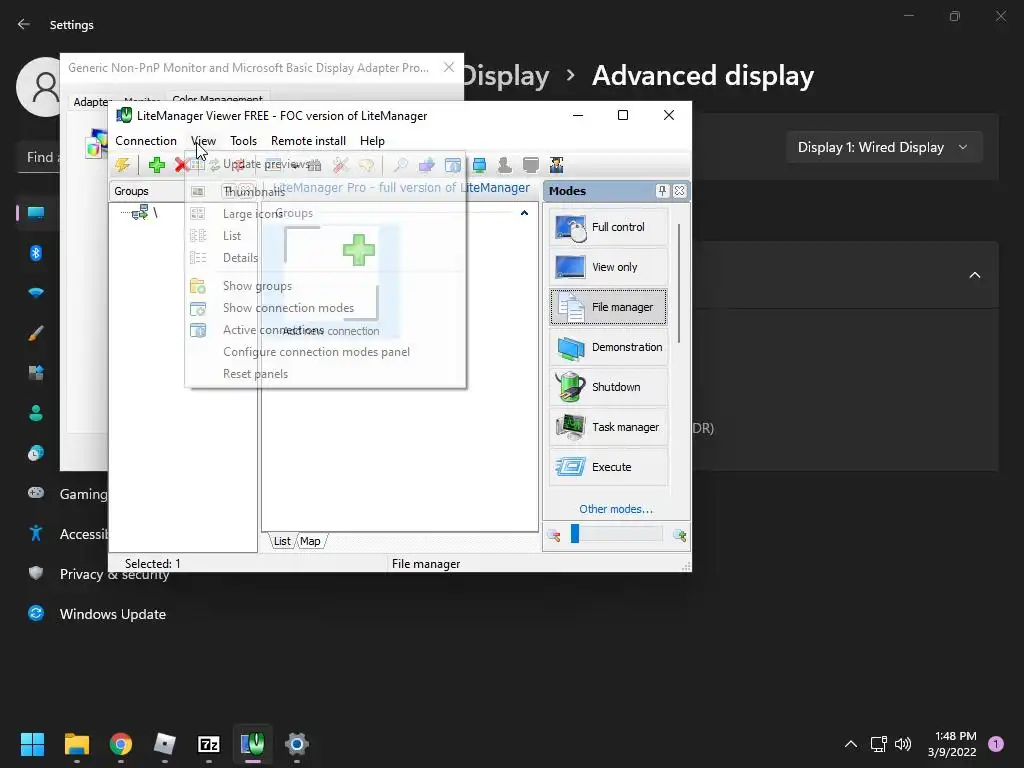Image resolution: width=1024 pixels, height=768 pixels.
Task: Select File manager mode
Action: click(609, 307)
